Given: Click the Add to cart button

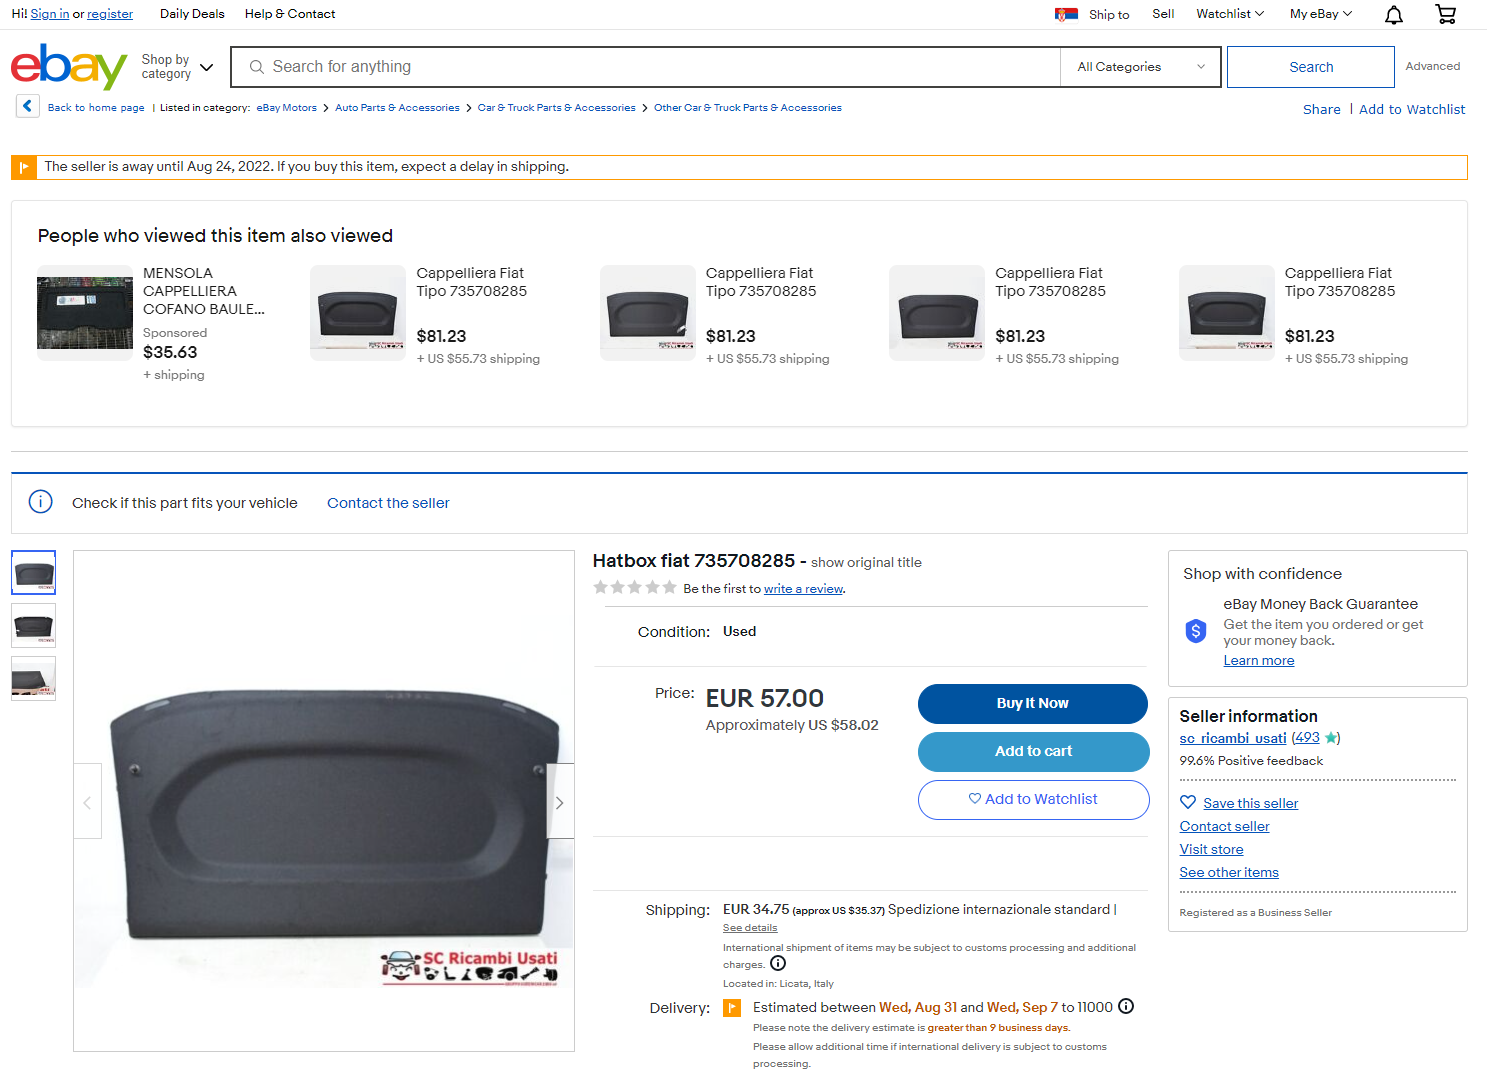Looking at the screenshot, I should point(1032,751).
